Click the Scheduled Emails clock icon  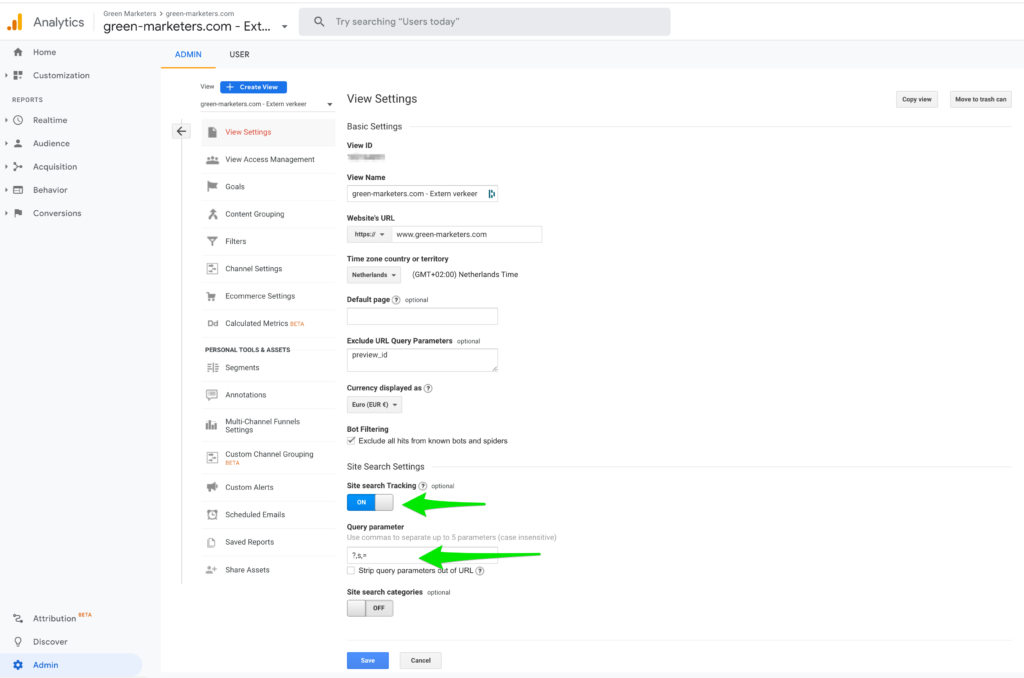(x=212, y=515)
